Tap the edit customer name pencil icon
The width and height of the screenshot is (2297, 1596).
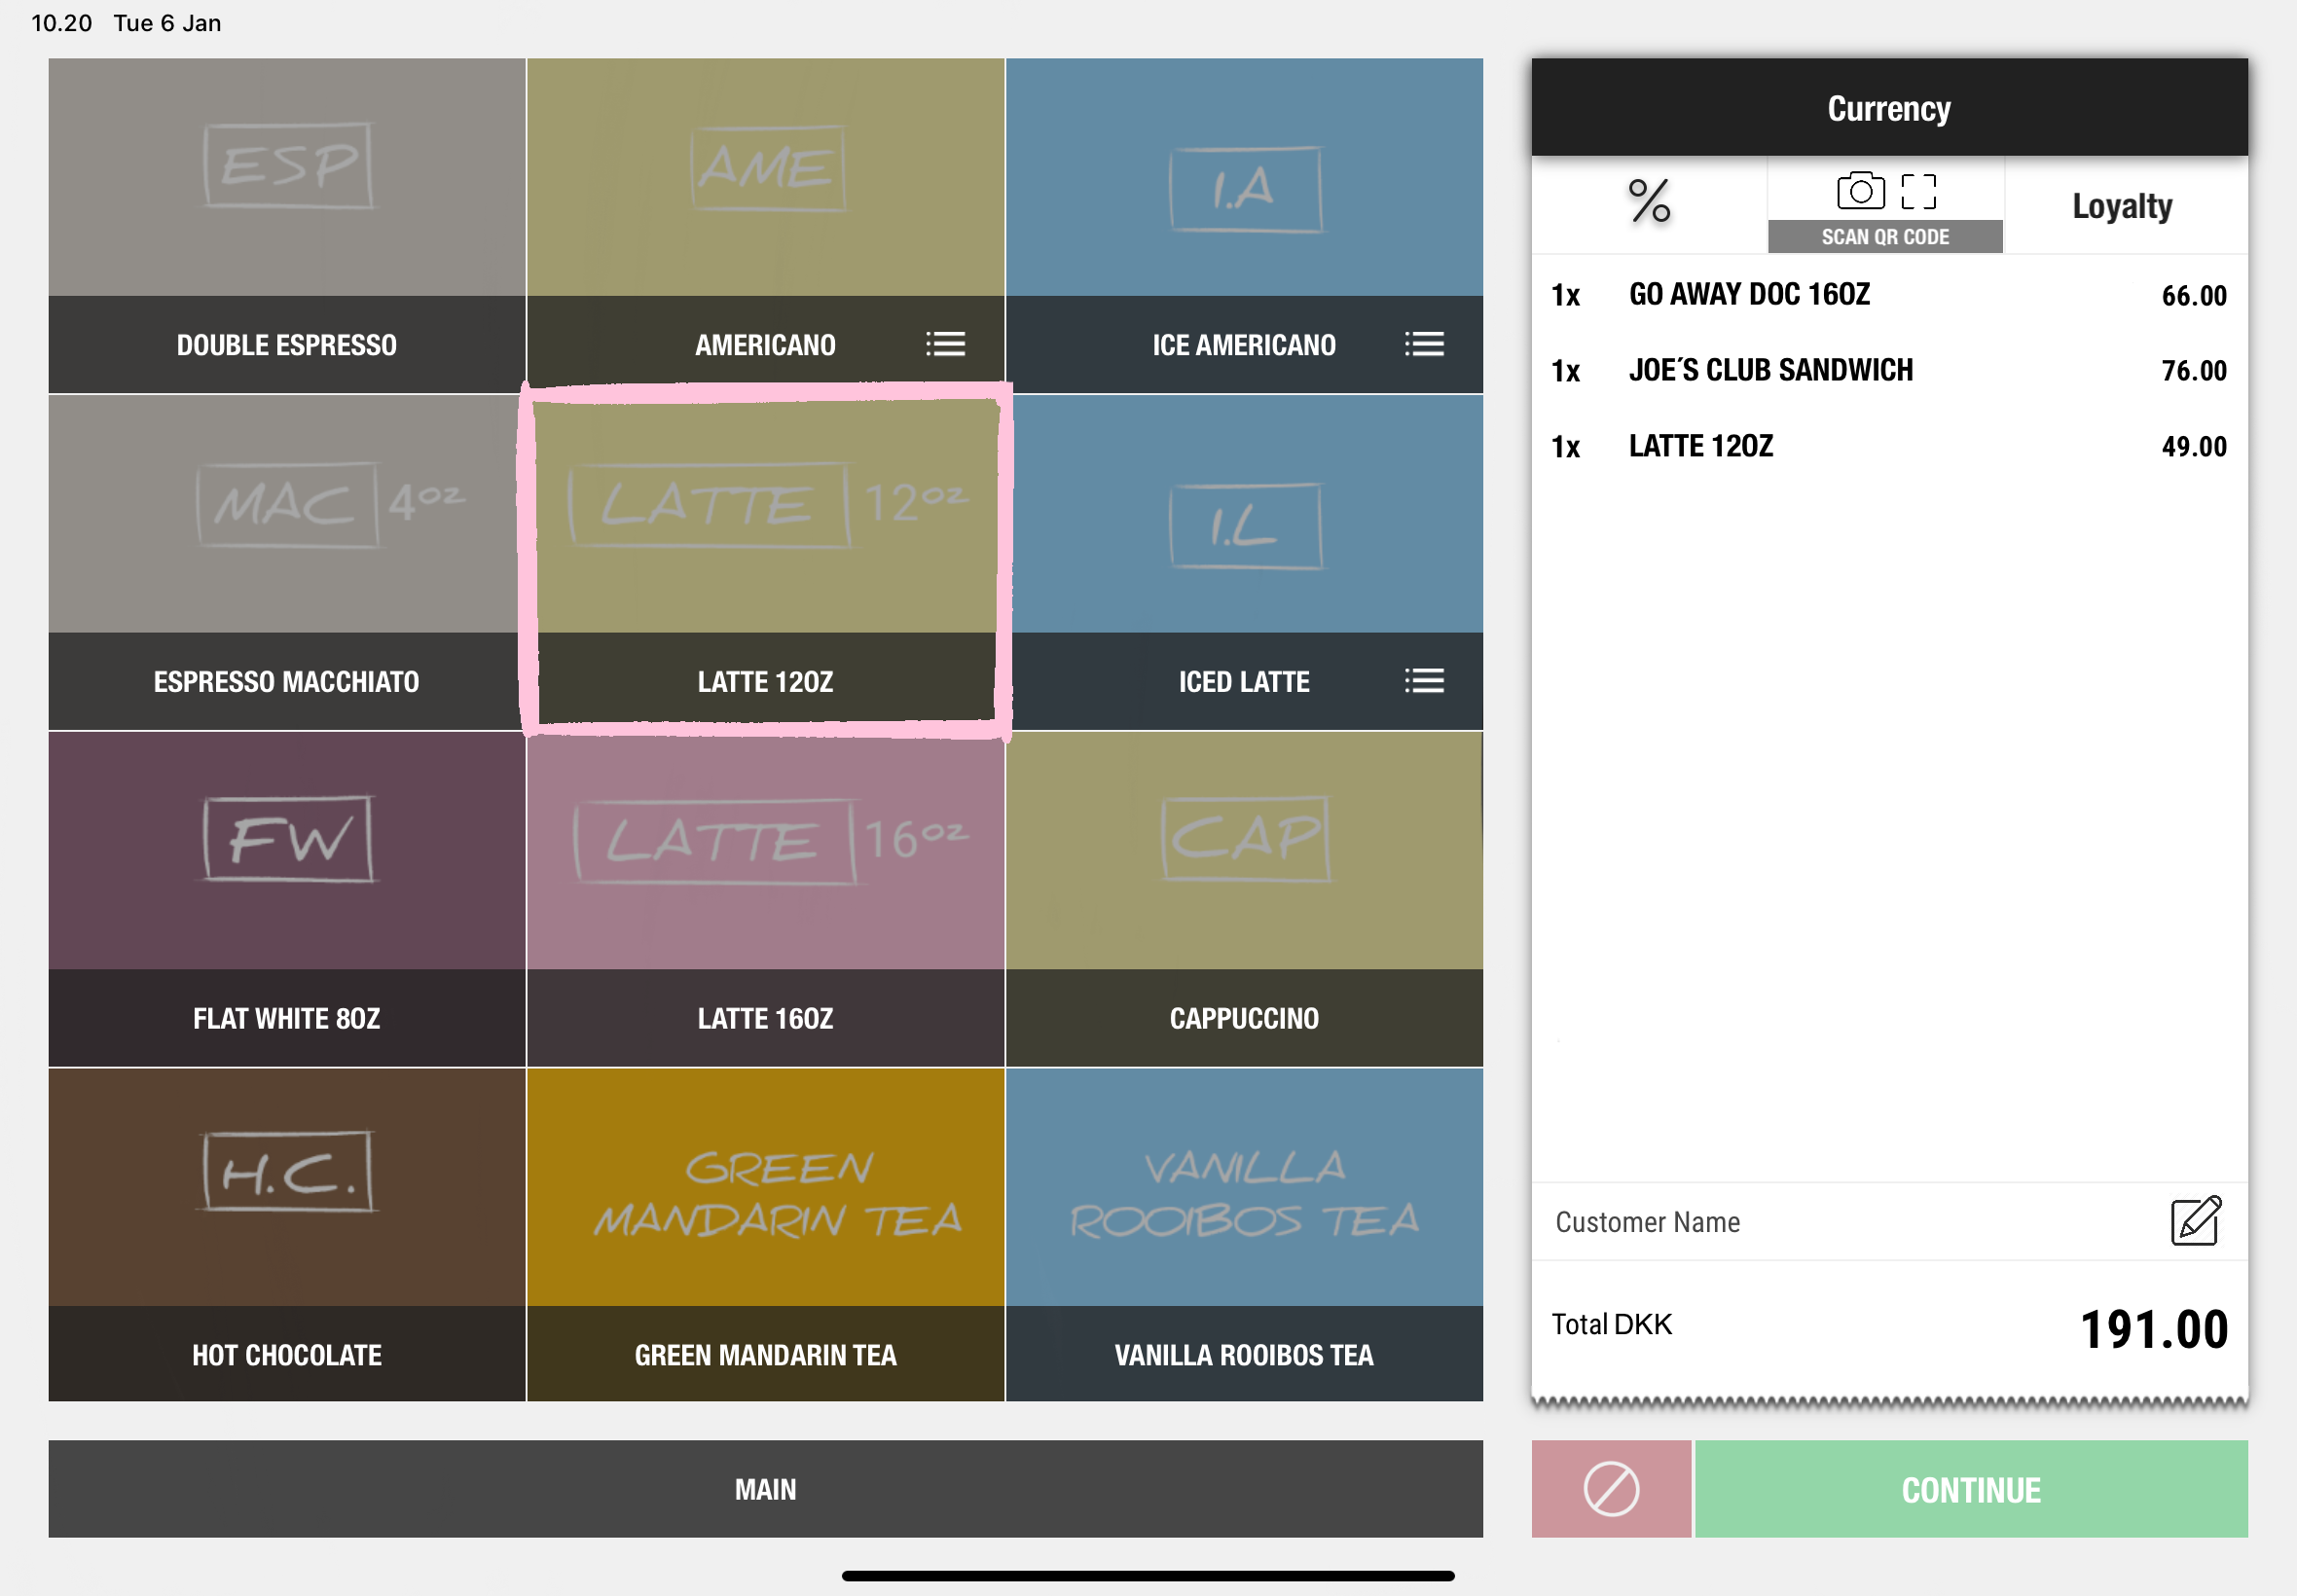(2195, 1221)
